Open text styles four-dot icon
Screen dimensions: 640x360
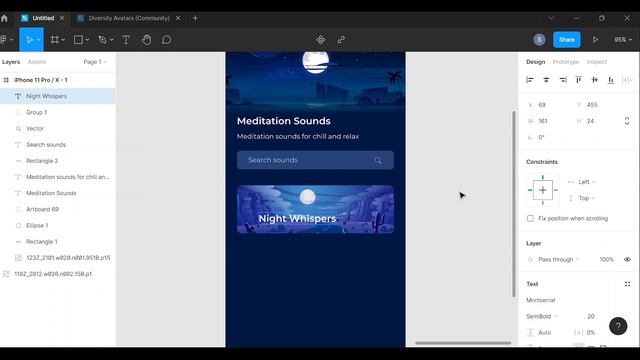(627, 284)
